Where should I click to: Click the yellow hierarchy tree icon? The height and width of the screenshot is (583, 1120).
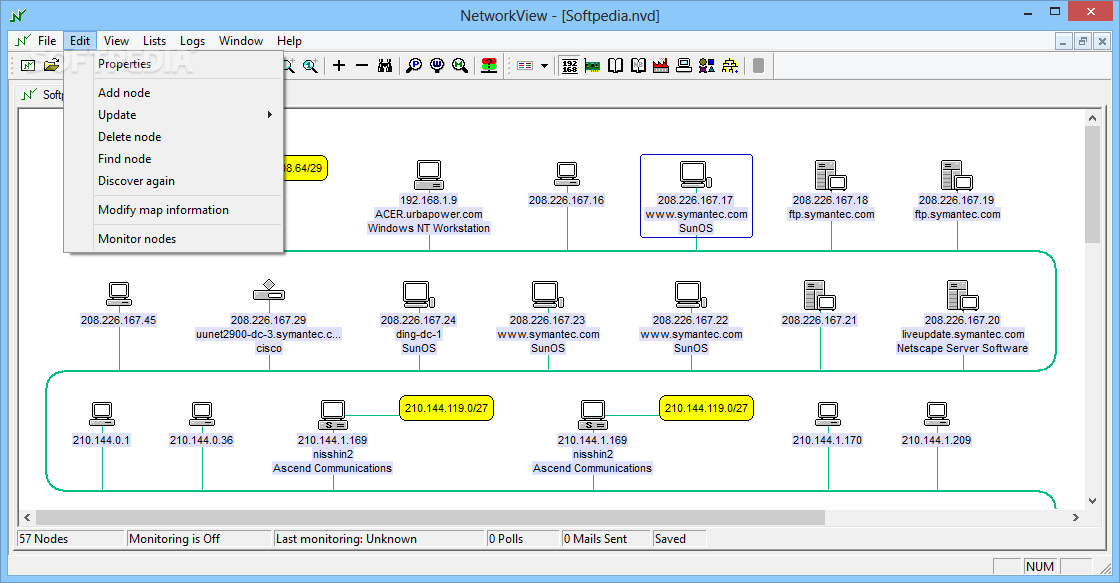730,66
